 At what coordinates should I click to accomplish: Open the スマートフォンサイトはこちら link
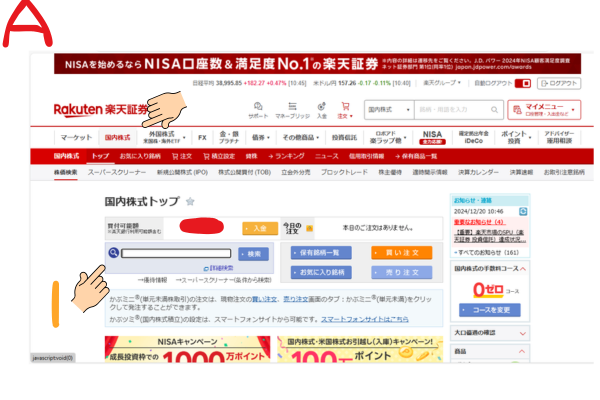click(x=365, y=319)
